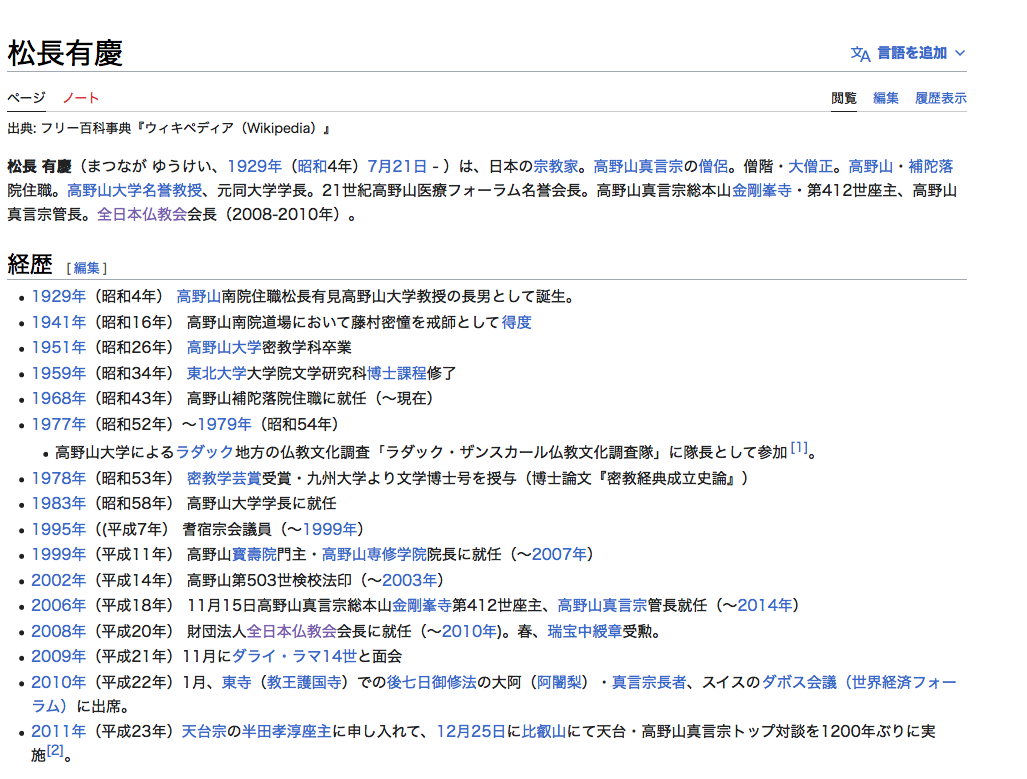
Task: Open the 瑞宝中綬章 honor link
Action: [585, 632]
